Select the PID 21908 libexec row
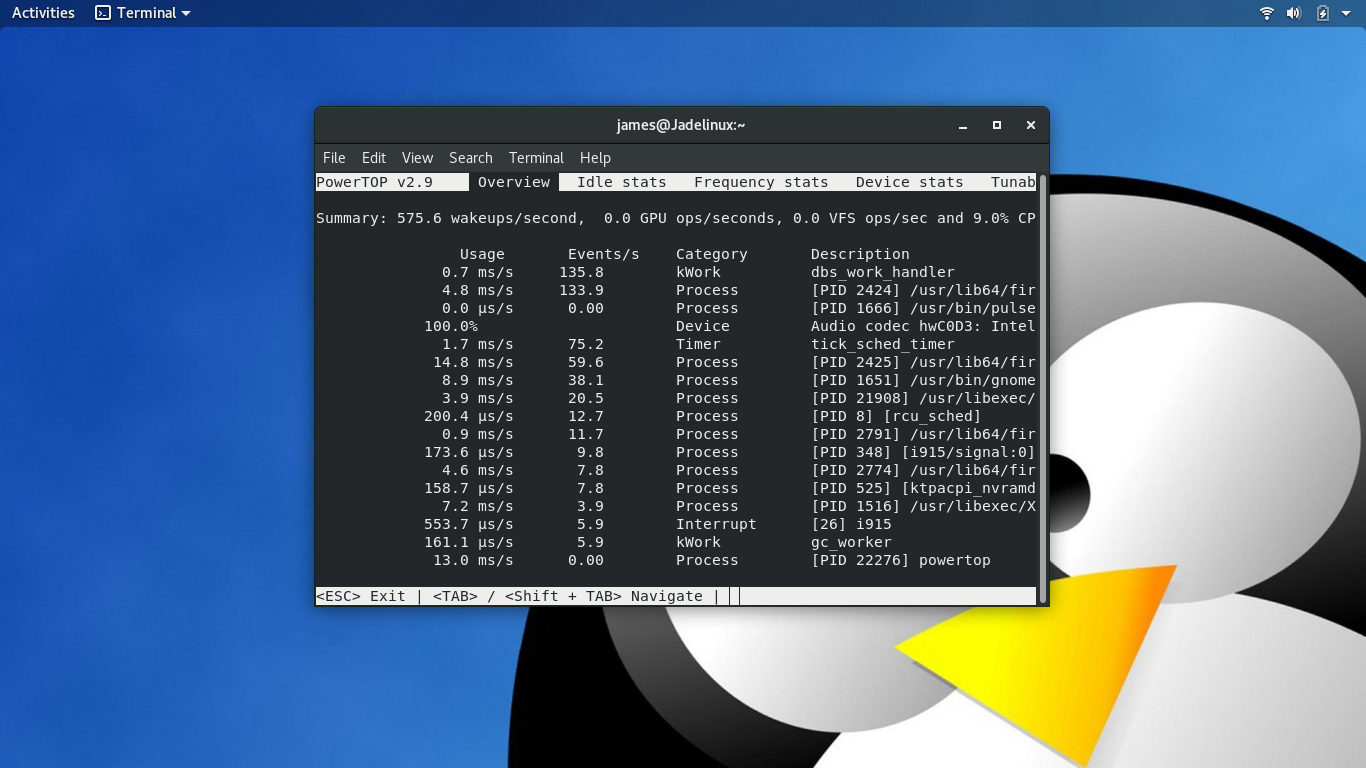Image resolution: width=1366 pixels, height=768 pixels. (x=676, y=398)
